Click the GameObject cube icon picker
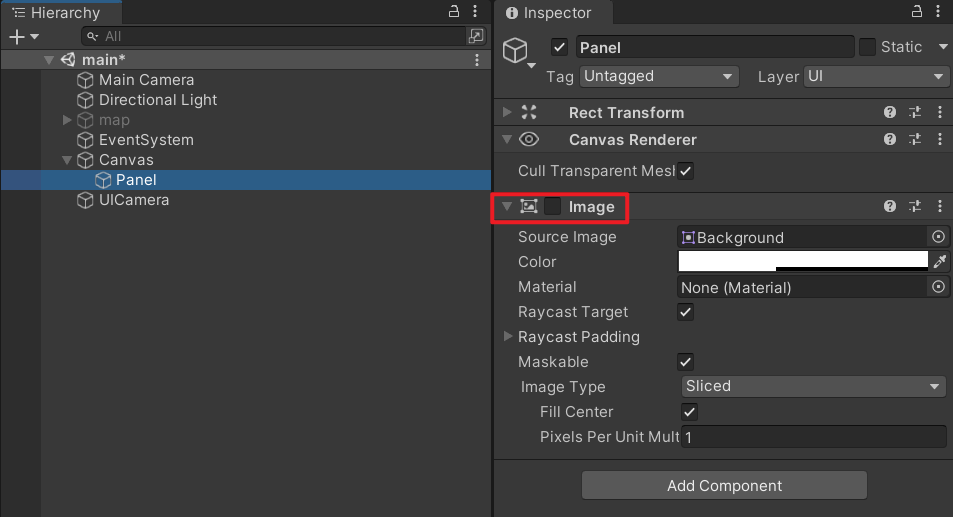The height and width of the screenshot is (517, 953). [x=518, y=52]
